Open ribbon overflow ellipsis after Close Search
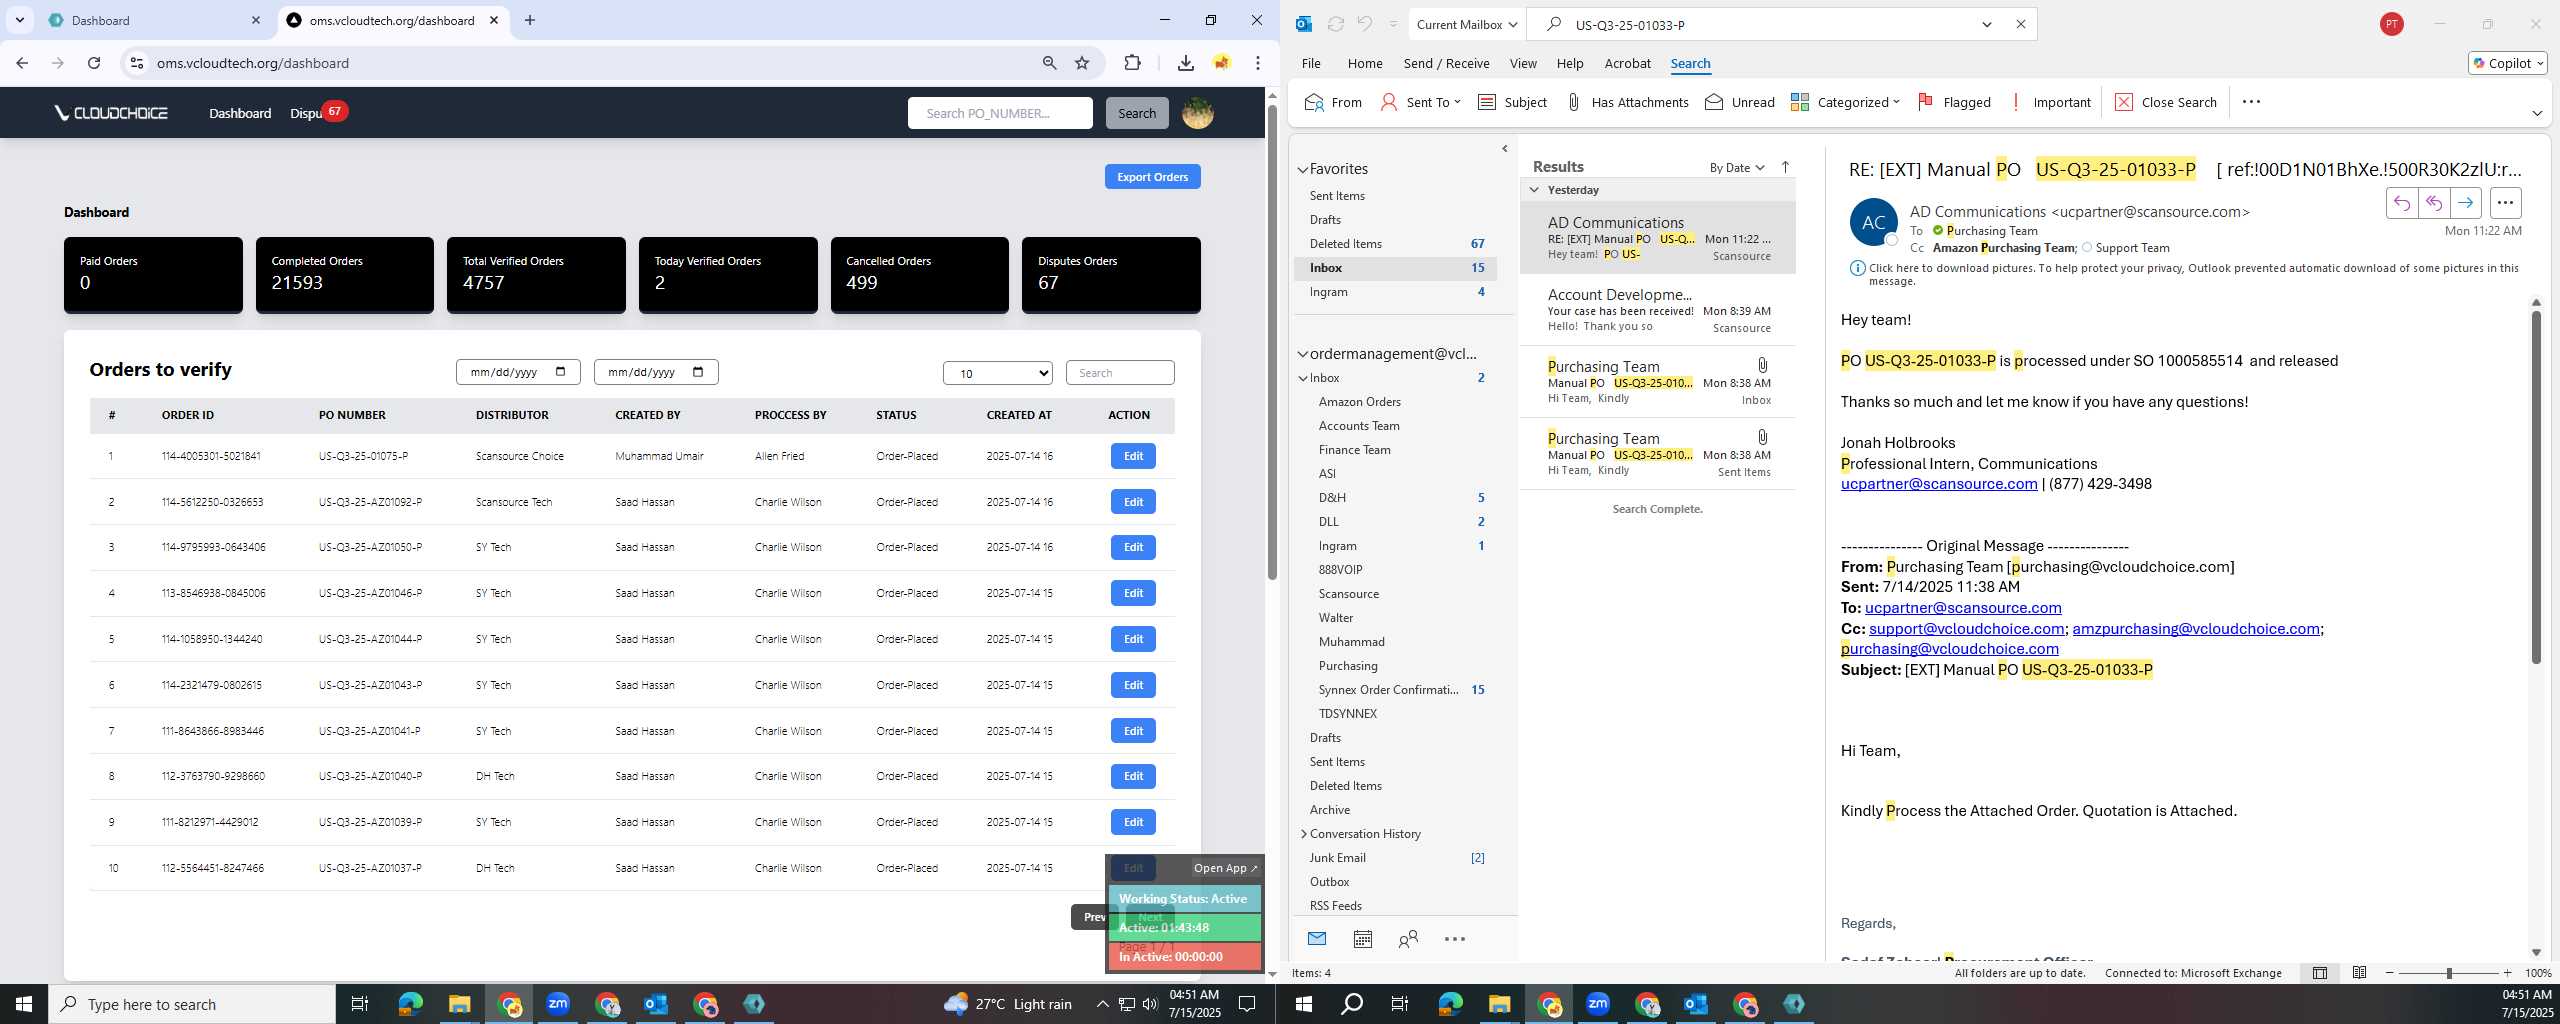Screen dimensions: 2560x1024 (2251, 102)
